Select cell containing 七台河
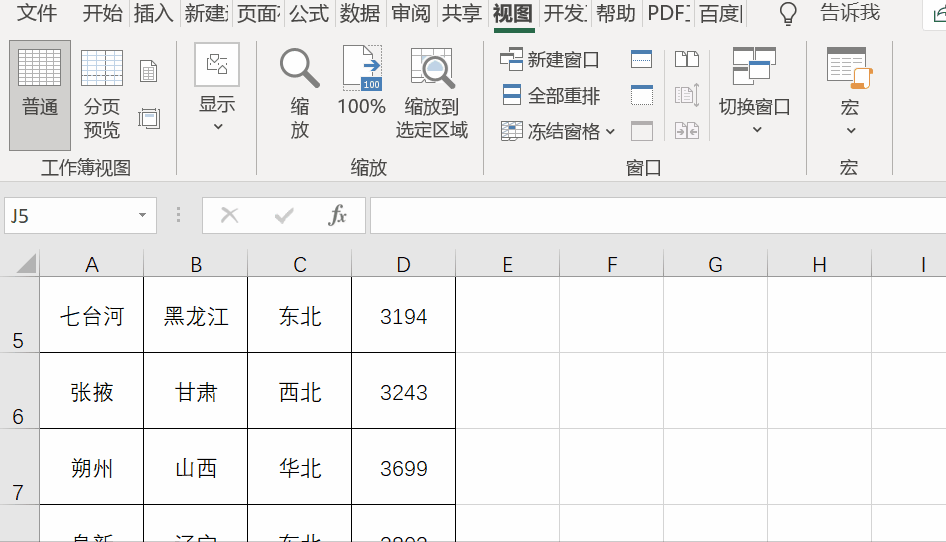 pyautogui.click(x=92, y=316)
